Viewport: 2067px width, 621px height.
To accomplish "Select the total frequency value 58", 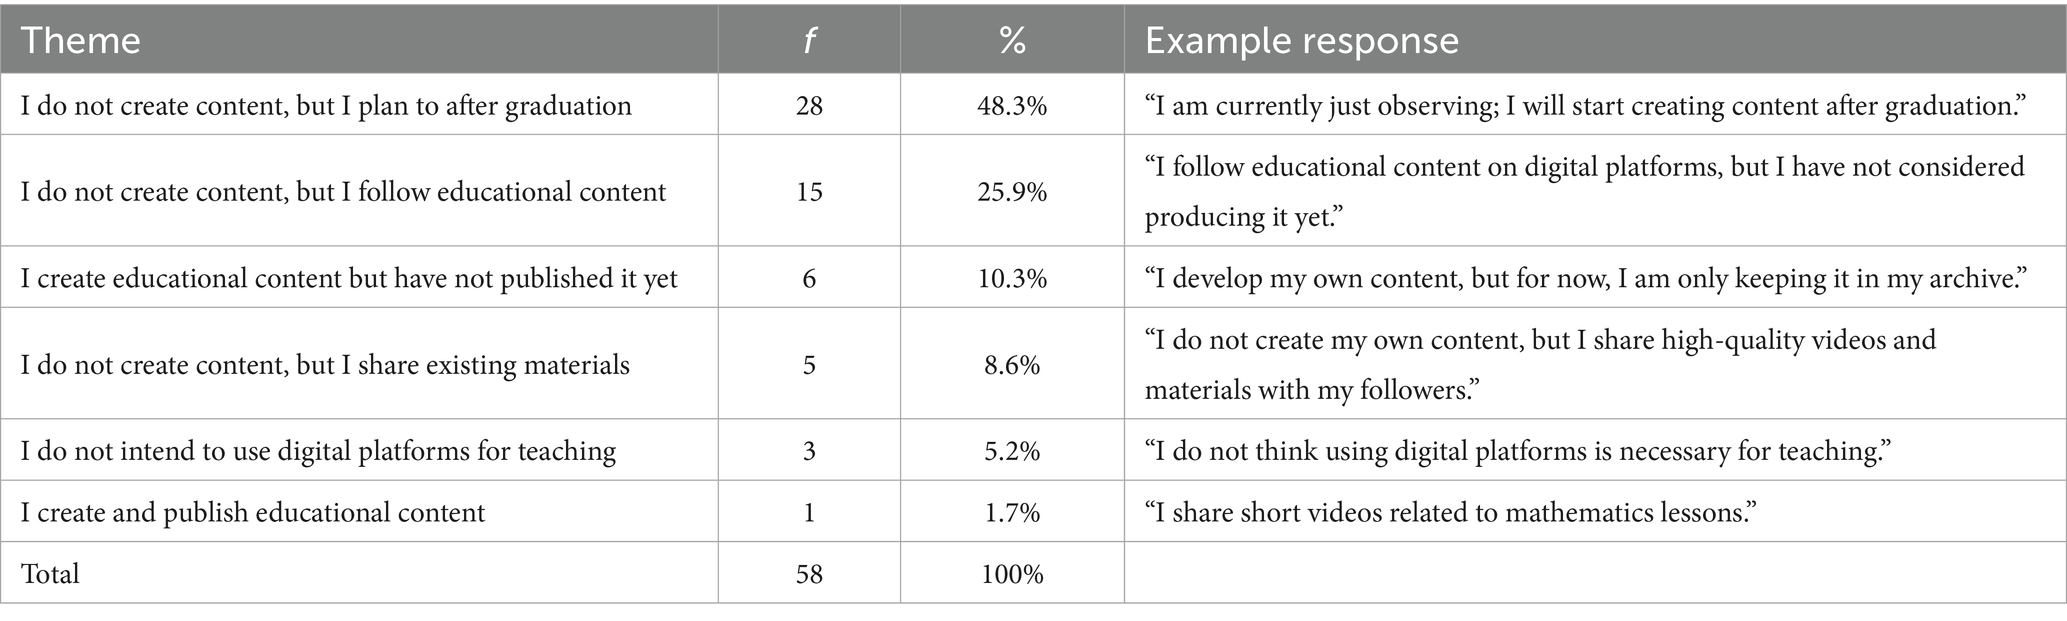I will (809, 574).
